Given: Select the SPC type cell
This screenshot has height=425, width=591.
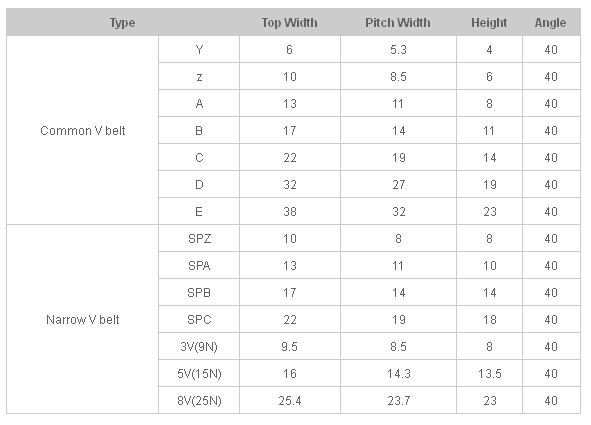Looking at the screenshot, I should pos(199,320).
